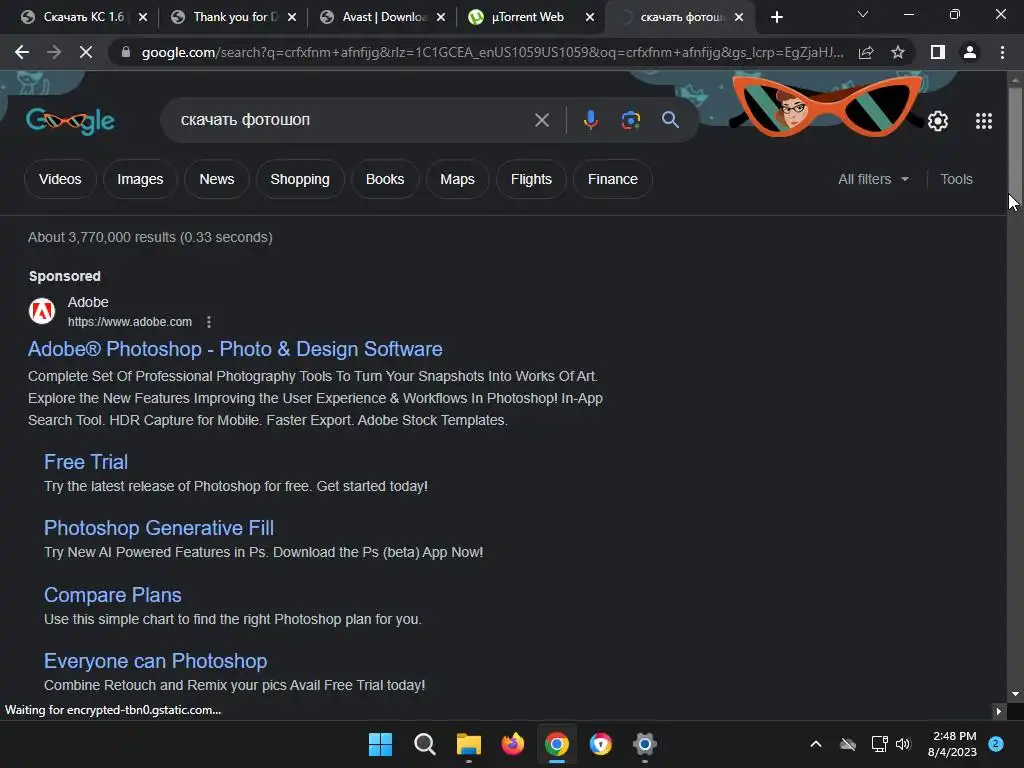This screenshot has height=768, width=1024.
Task: Click the scrollbar up arrow
Action: (1015, 80)
